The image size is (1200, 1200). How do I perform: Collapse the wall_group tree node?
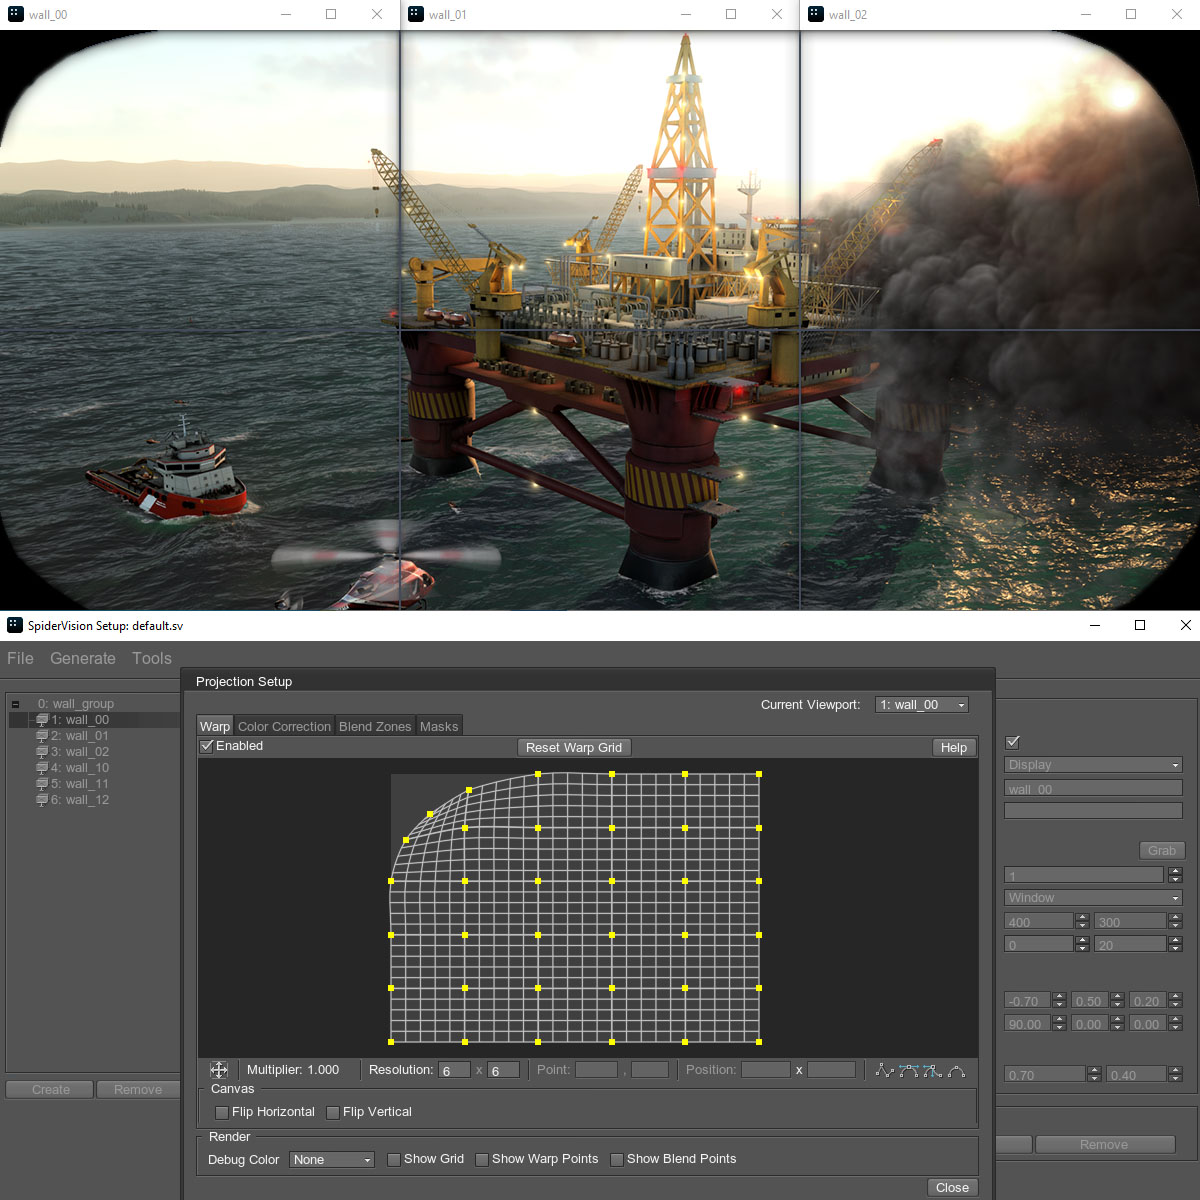tap(15, 704)
